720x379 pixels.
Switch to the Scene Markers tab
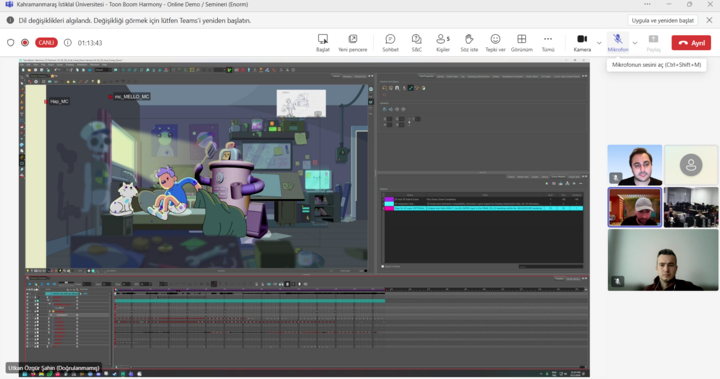pos(558,177)
